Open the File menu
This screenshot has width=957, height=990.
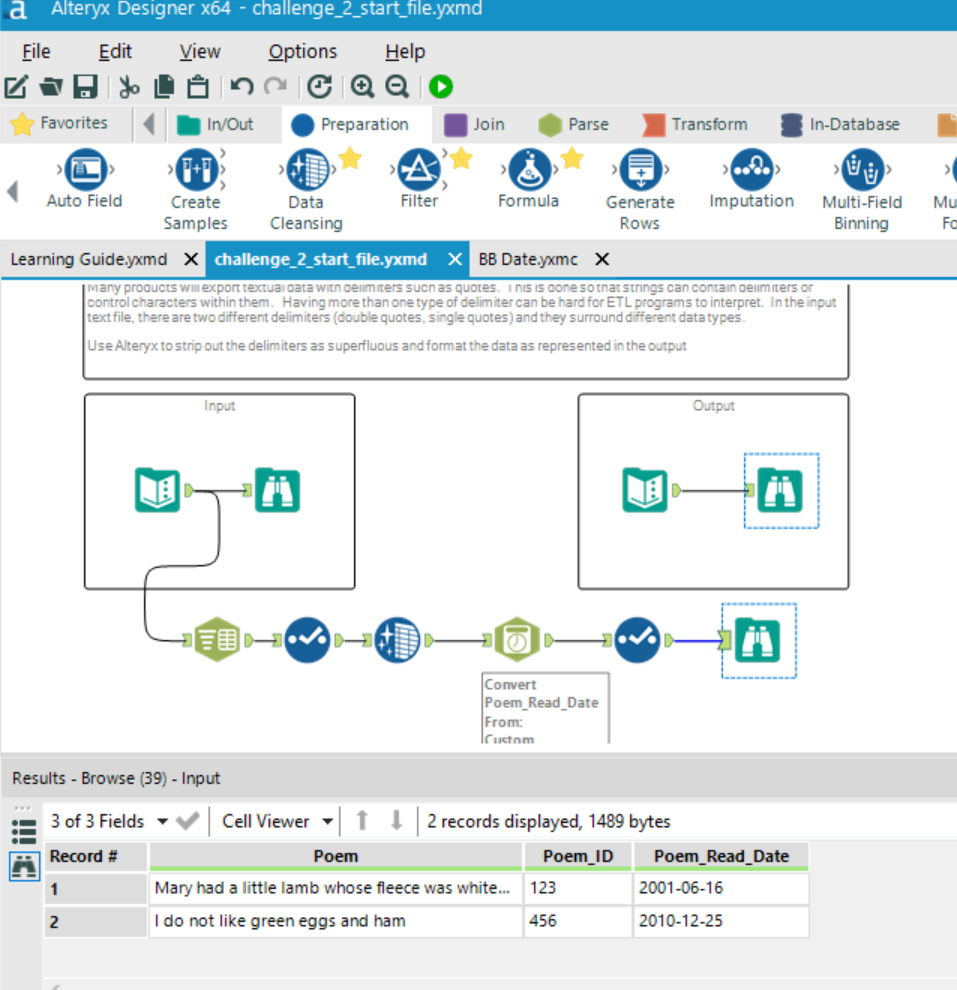pos(36,51)
